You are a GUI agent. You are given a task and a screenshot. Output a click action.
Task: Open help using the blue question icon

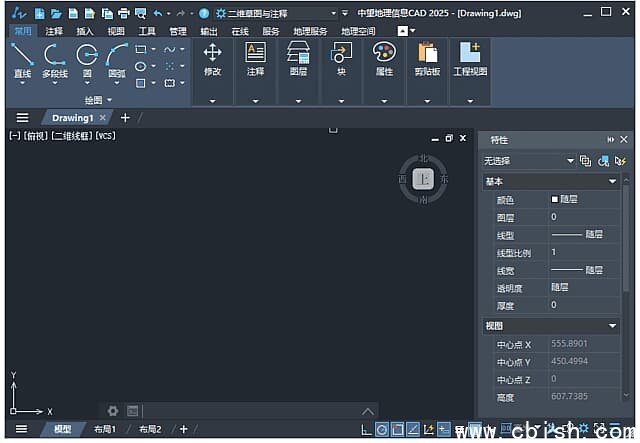coord(204,13)
